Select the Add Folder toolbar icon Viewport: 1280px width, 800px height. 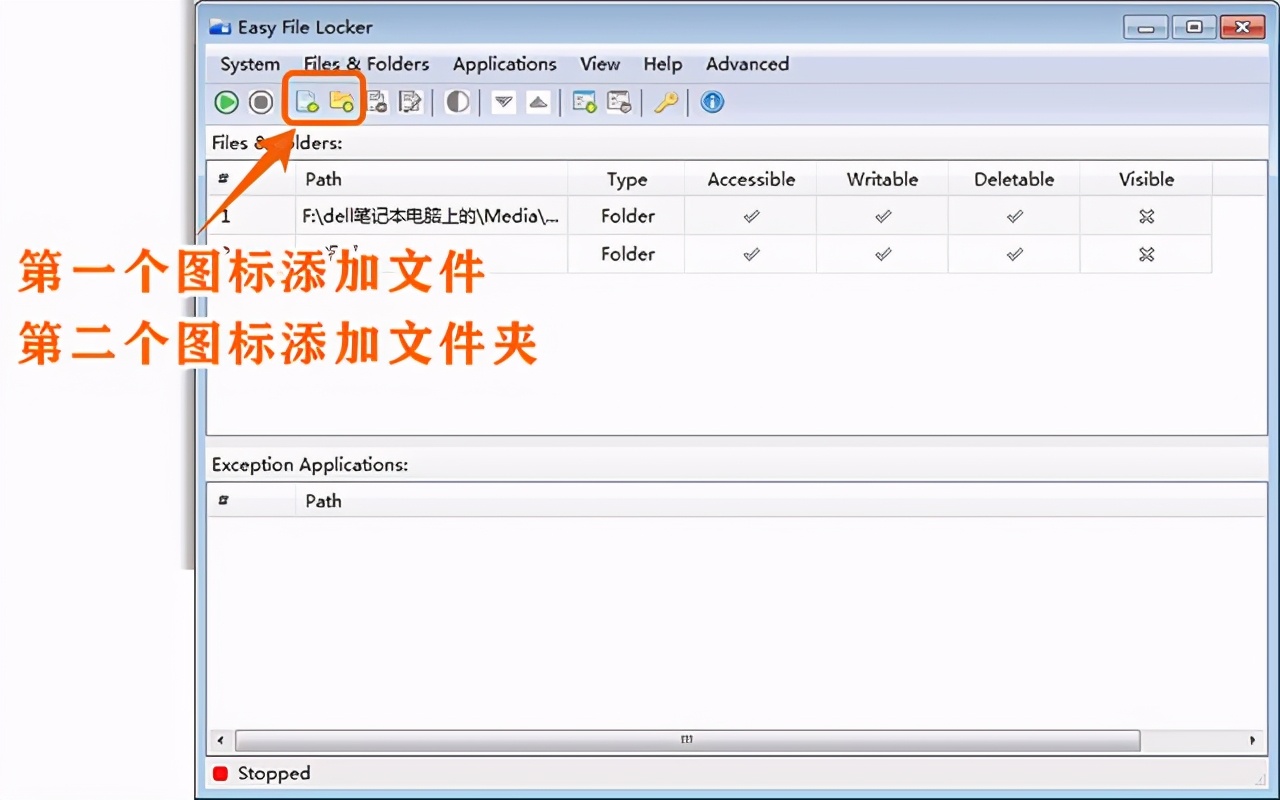pyautogui.click(x=341, y=101)
